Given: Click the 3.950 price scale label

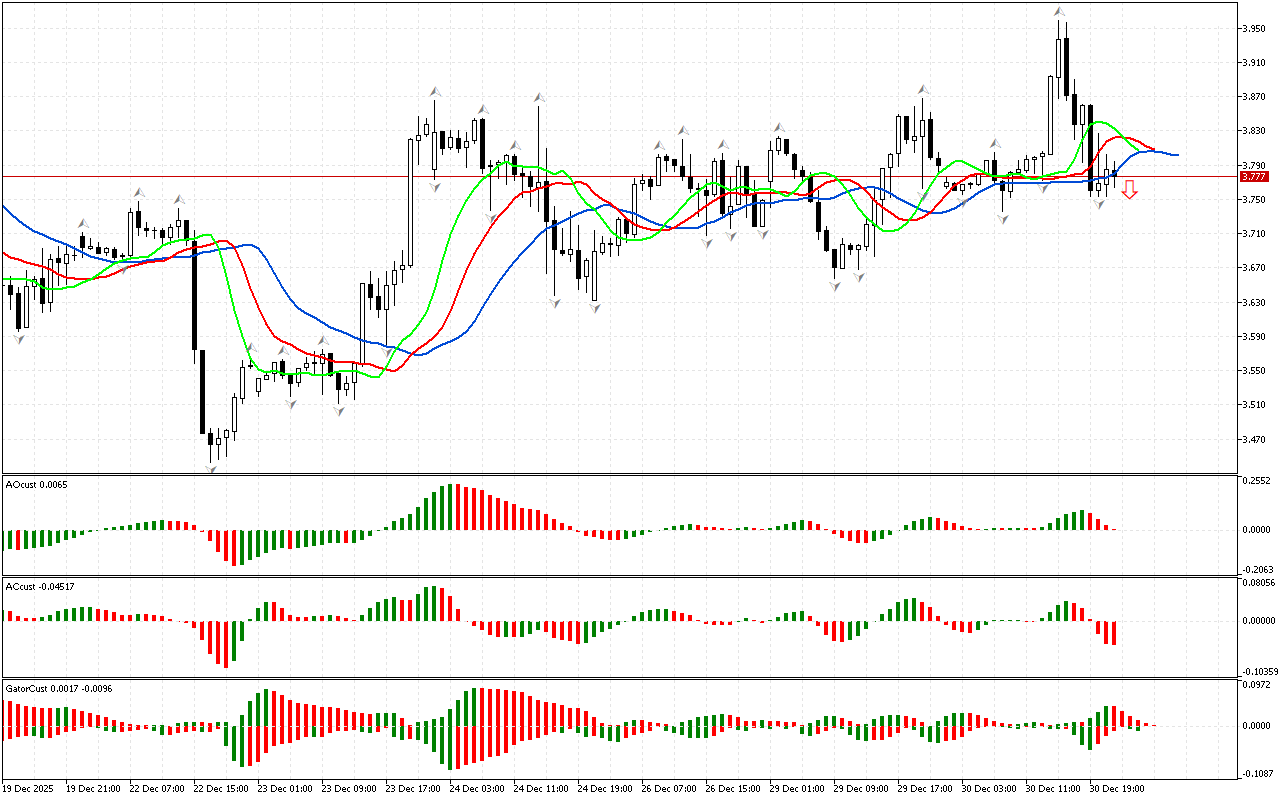Looking at the screenshot, I should [x=1253, y=29].
